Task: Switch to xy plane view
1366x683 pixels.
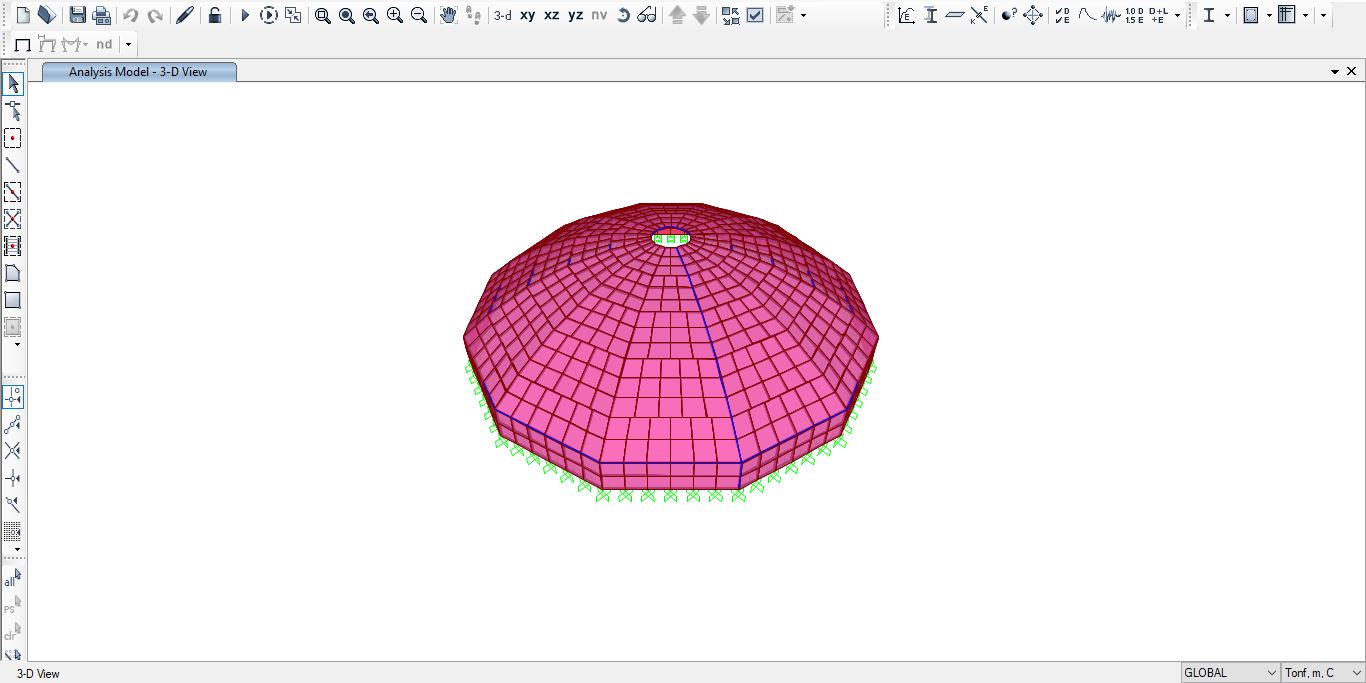Action: (527, 15)
